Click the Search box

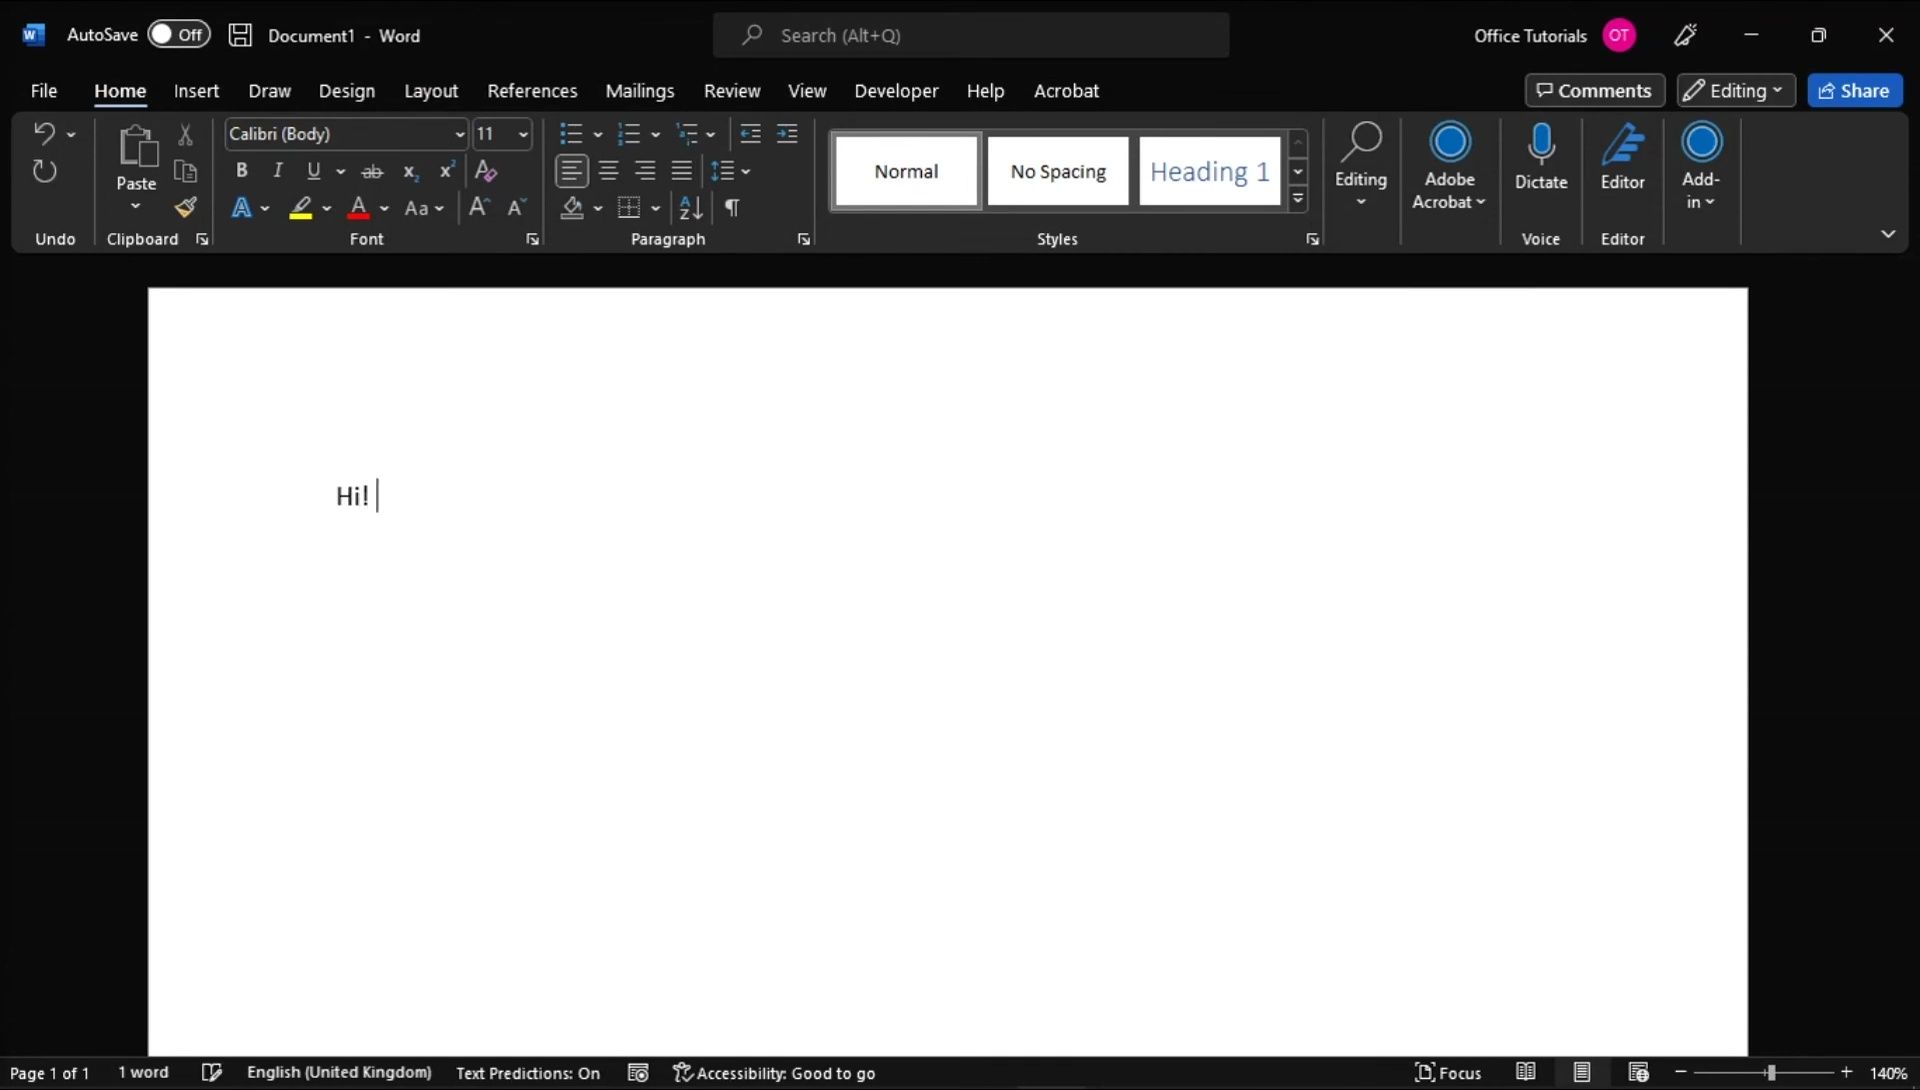[971, 35]
